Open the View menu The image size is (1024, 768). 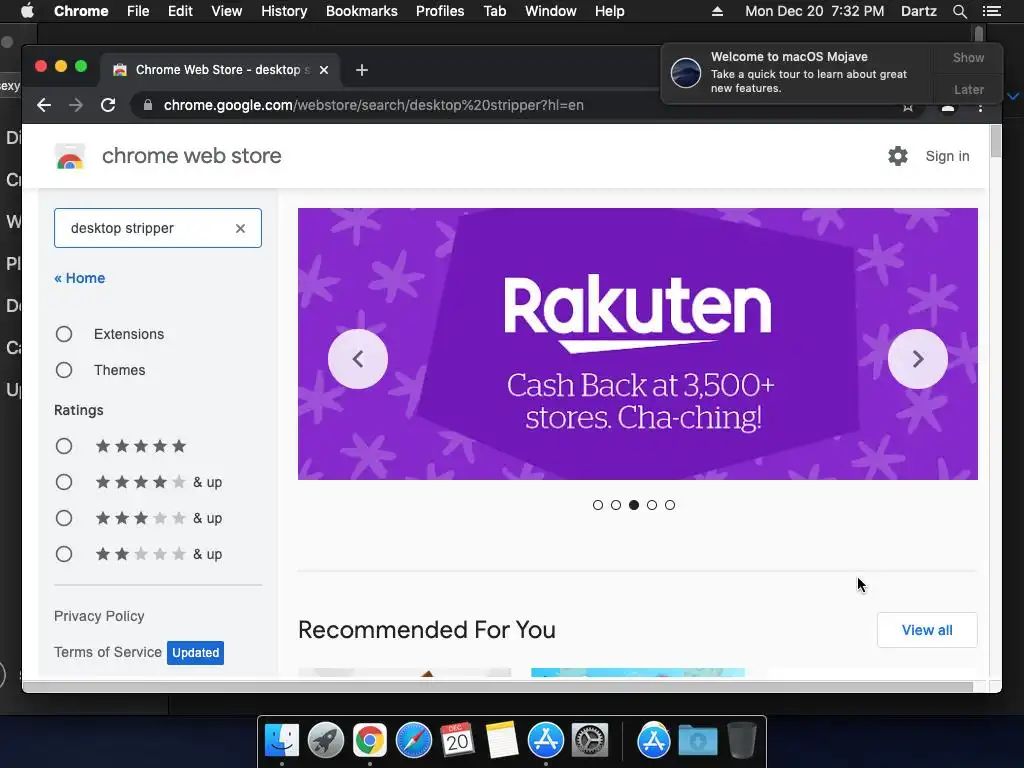point(227,11)
